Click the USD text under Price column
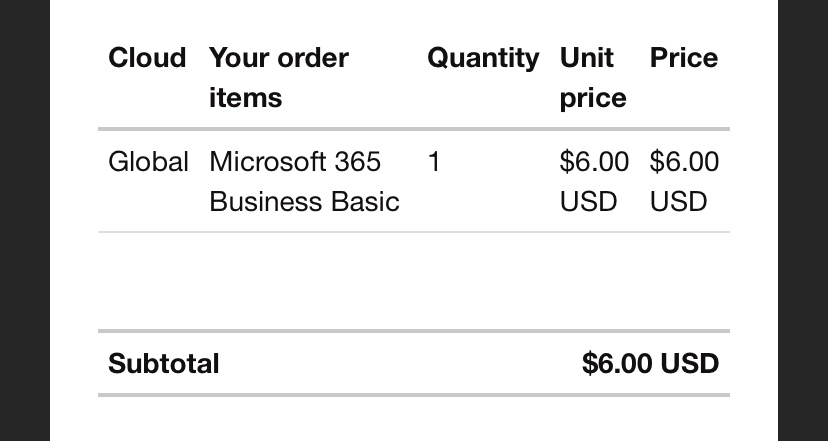Viewport: 828px width, 441px height. [679, 202]
